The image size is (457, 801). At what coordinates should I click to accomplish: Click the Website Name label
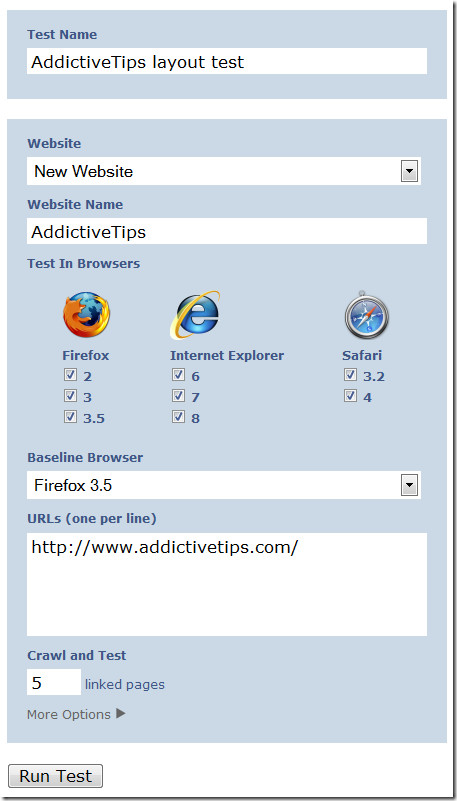point(75,204)
